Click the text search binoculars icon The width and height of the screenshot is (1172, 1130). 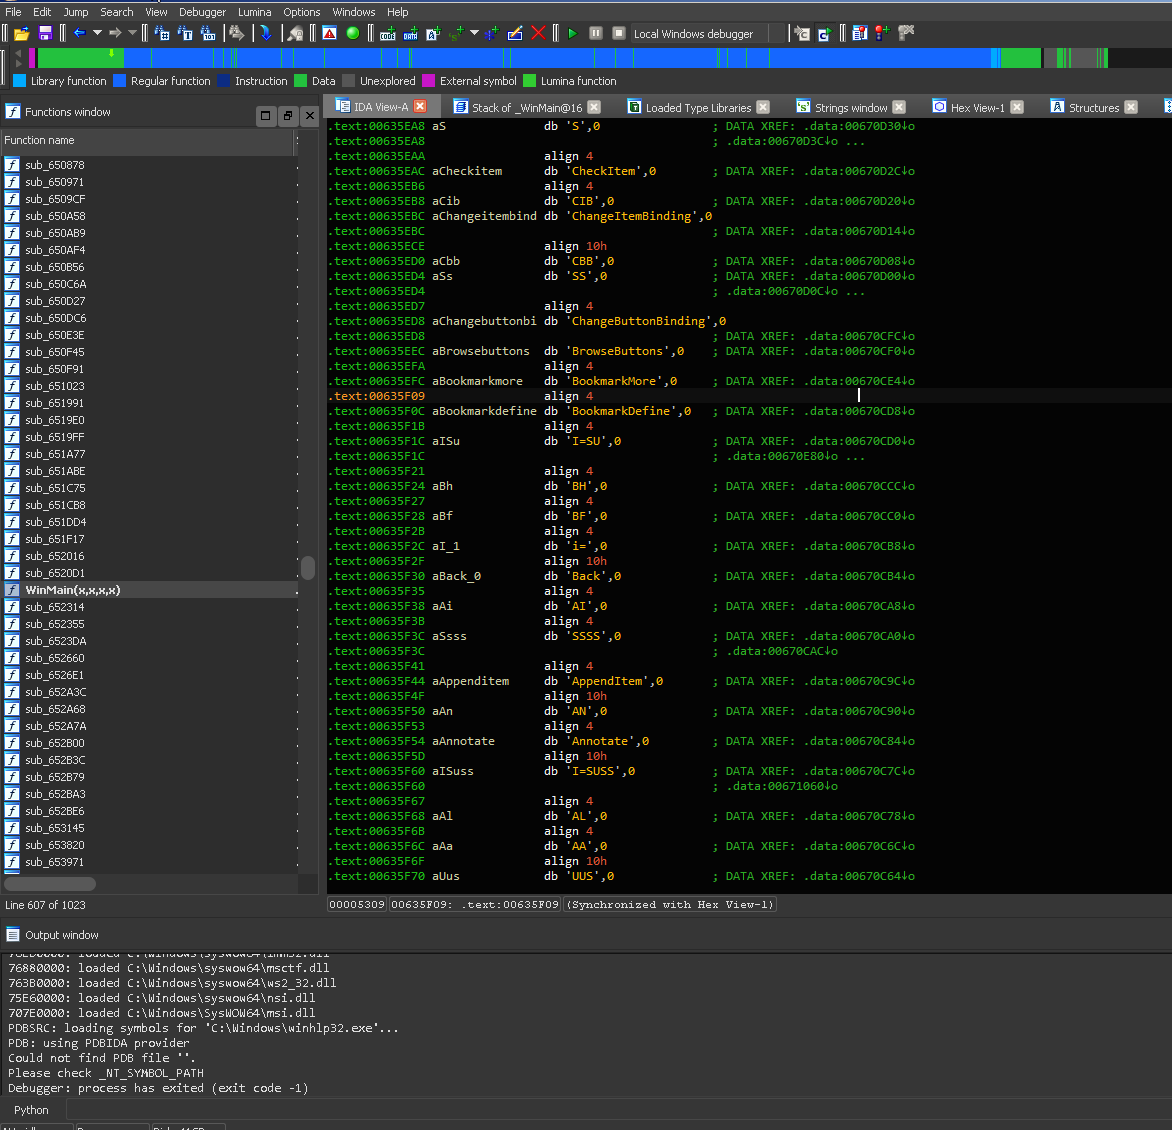pyautogui.click(x=185, y=33)
